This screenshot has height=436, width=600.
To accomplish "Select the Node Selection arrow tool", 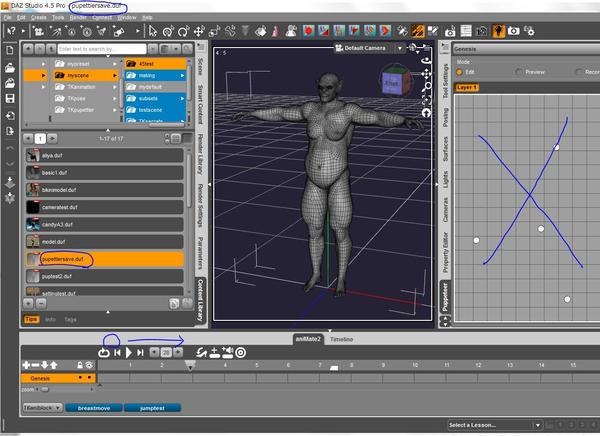I will [x=153, y=31].
